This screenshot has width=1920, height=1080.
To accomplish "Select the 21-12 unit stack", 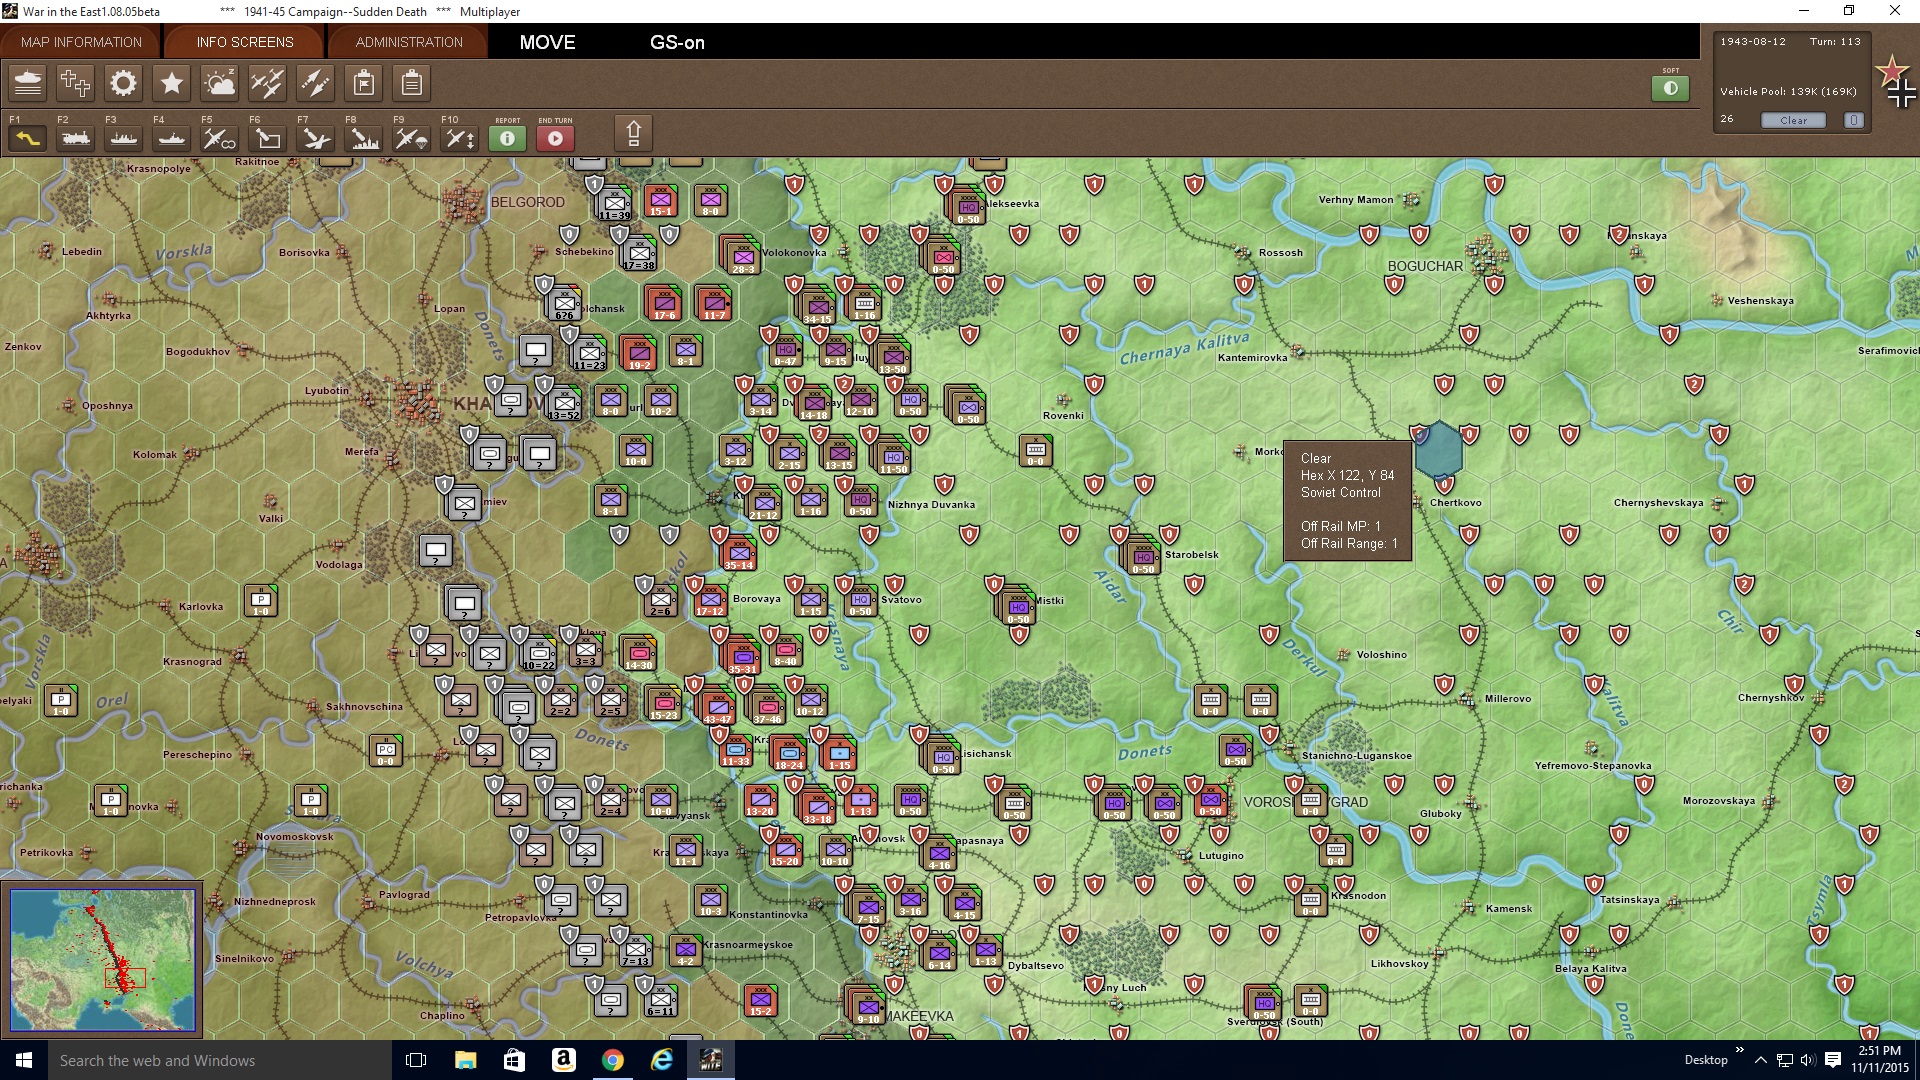I will click(763, 503).
